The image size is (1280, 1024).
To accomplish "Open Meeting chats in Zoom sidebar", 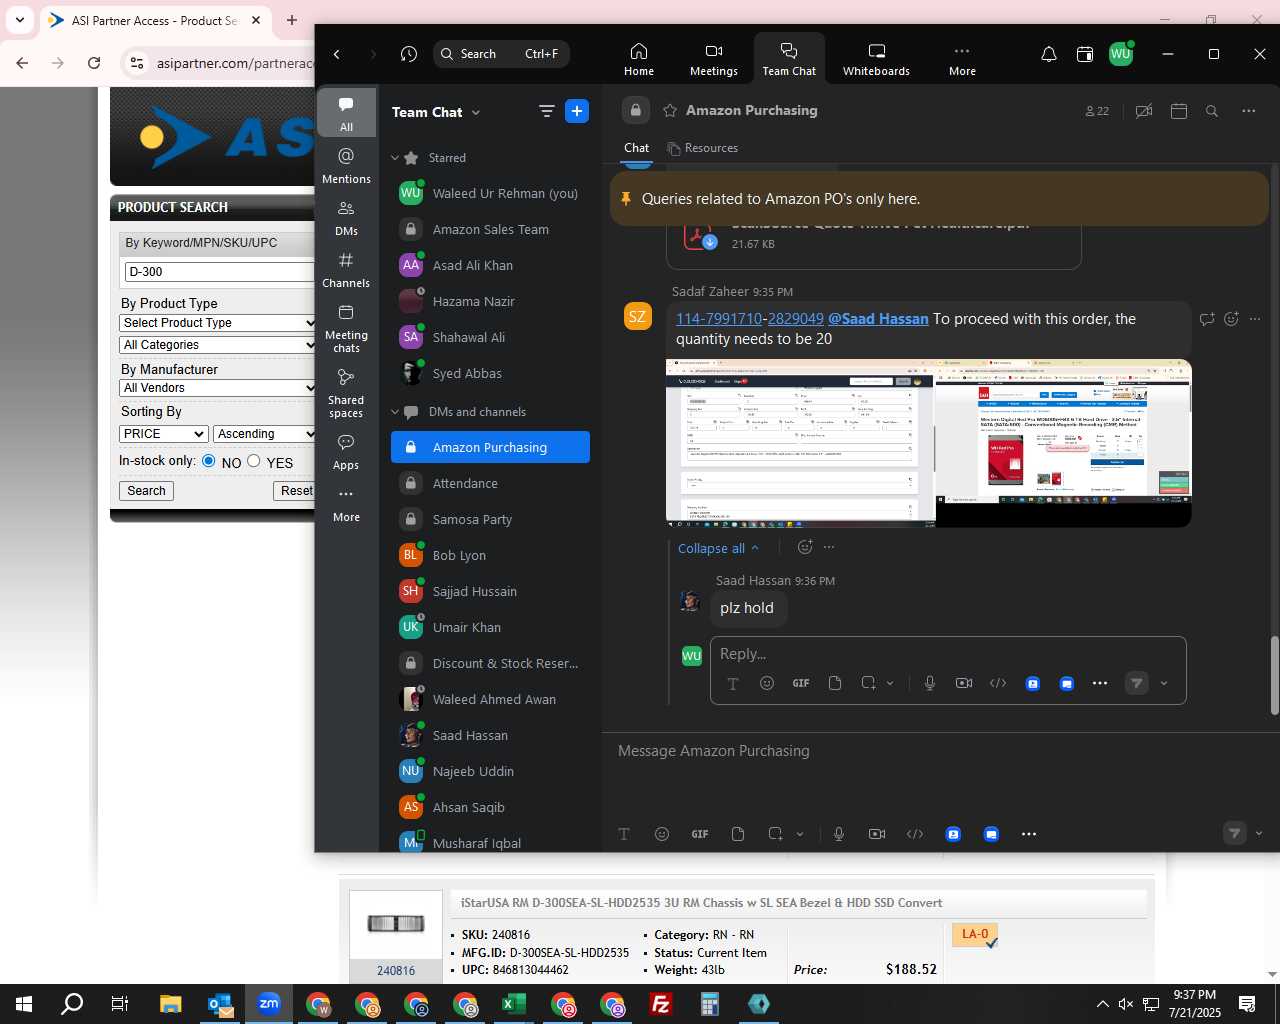I will pos(346,328).
